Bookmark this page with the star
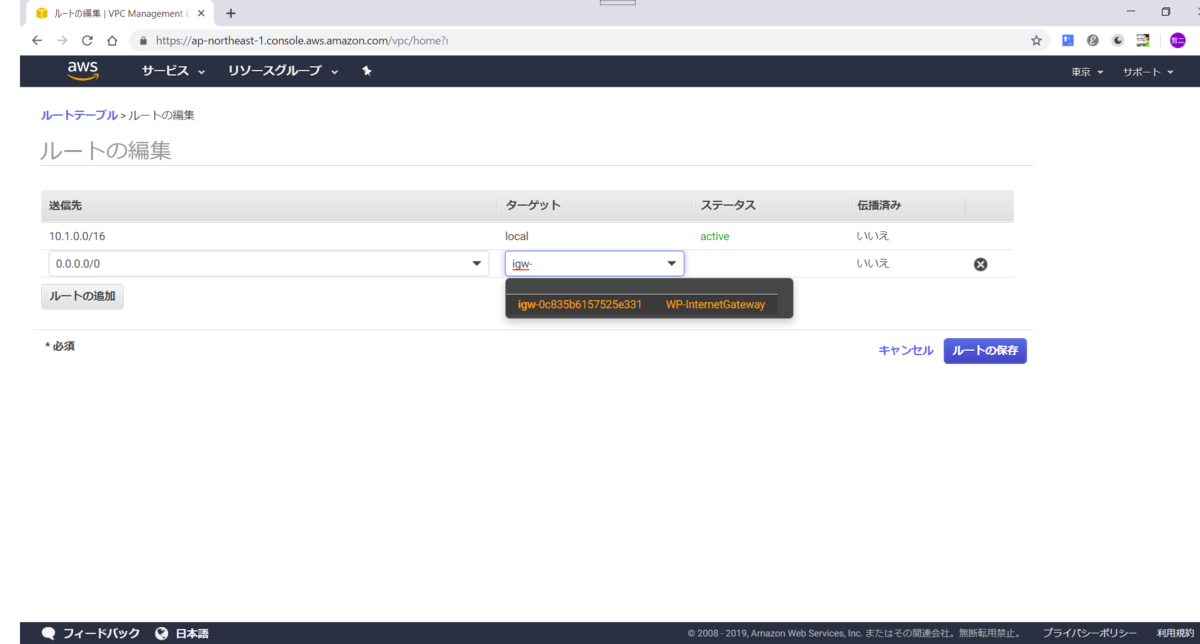 coord(1036,41)
